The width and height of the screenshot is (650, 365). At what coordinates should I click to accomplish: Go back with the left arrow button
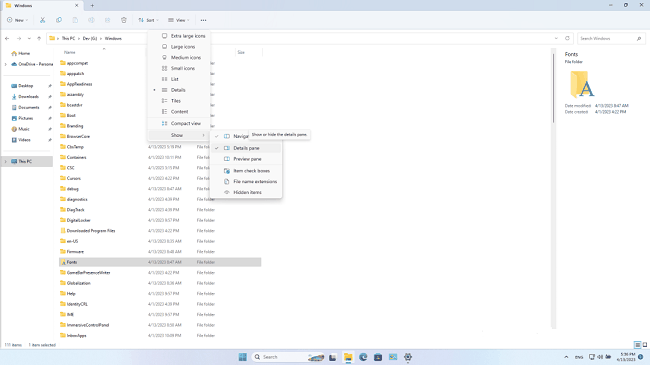pyautogui.click(x=7, y=38)
